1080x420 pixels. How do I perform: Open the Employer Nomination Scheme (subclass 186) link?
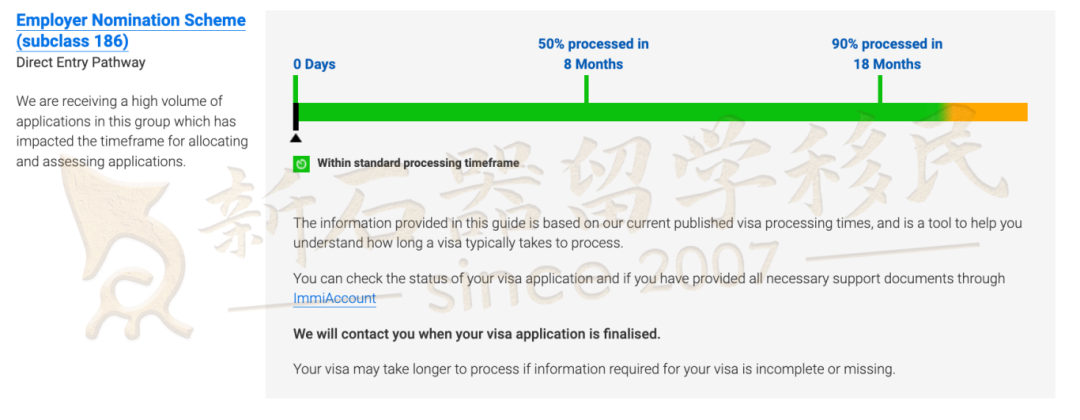[131, 30]
